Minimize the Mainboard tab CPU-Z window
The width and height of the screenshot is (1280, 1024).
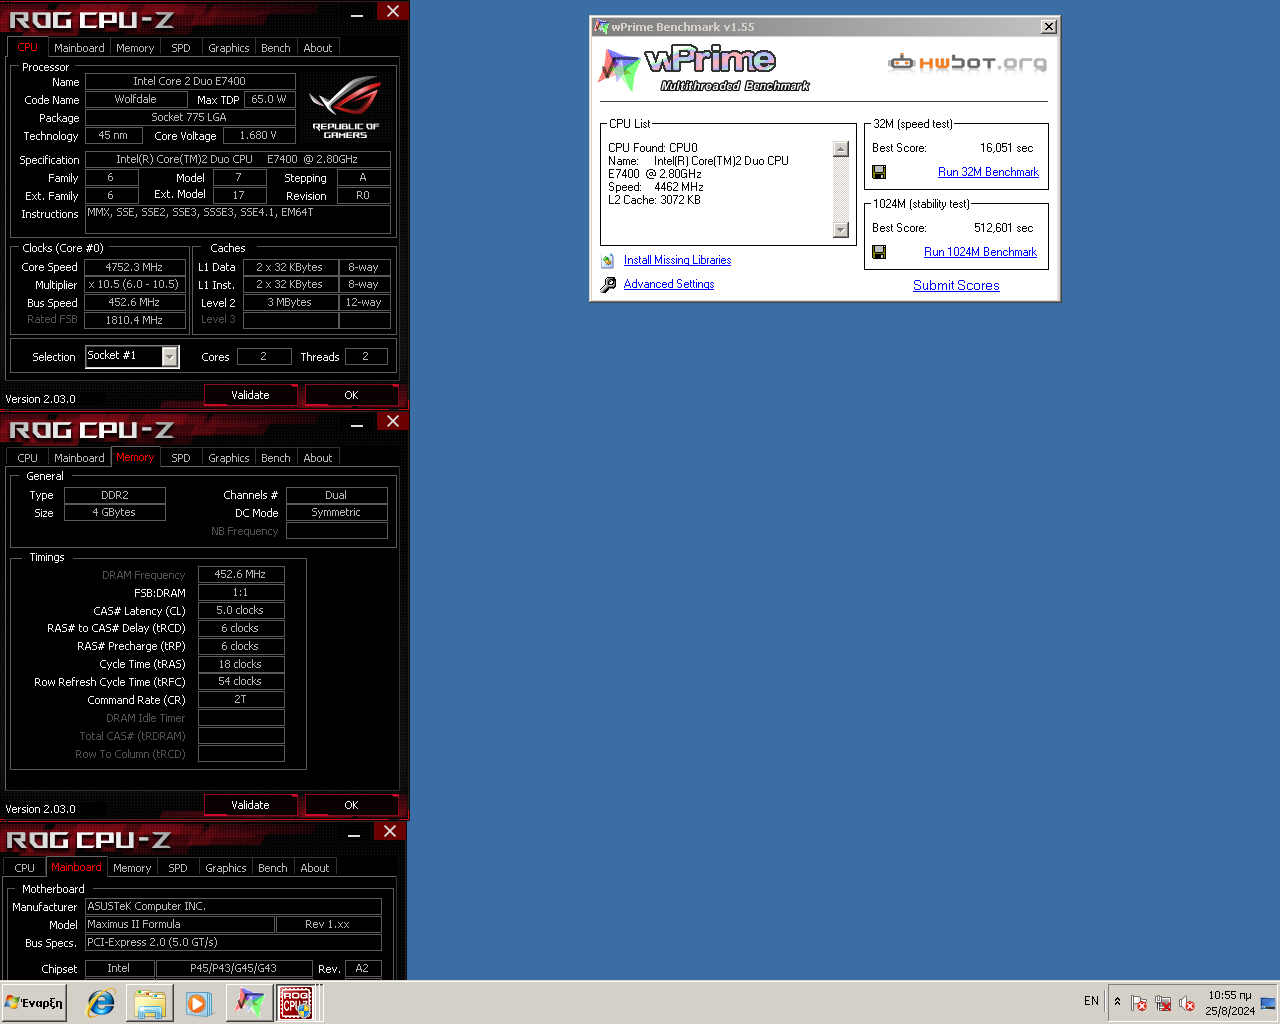pos(354,835)
